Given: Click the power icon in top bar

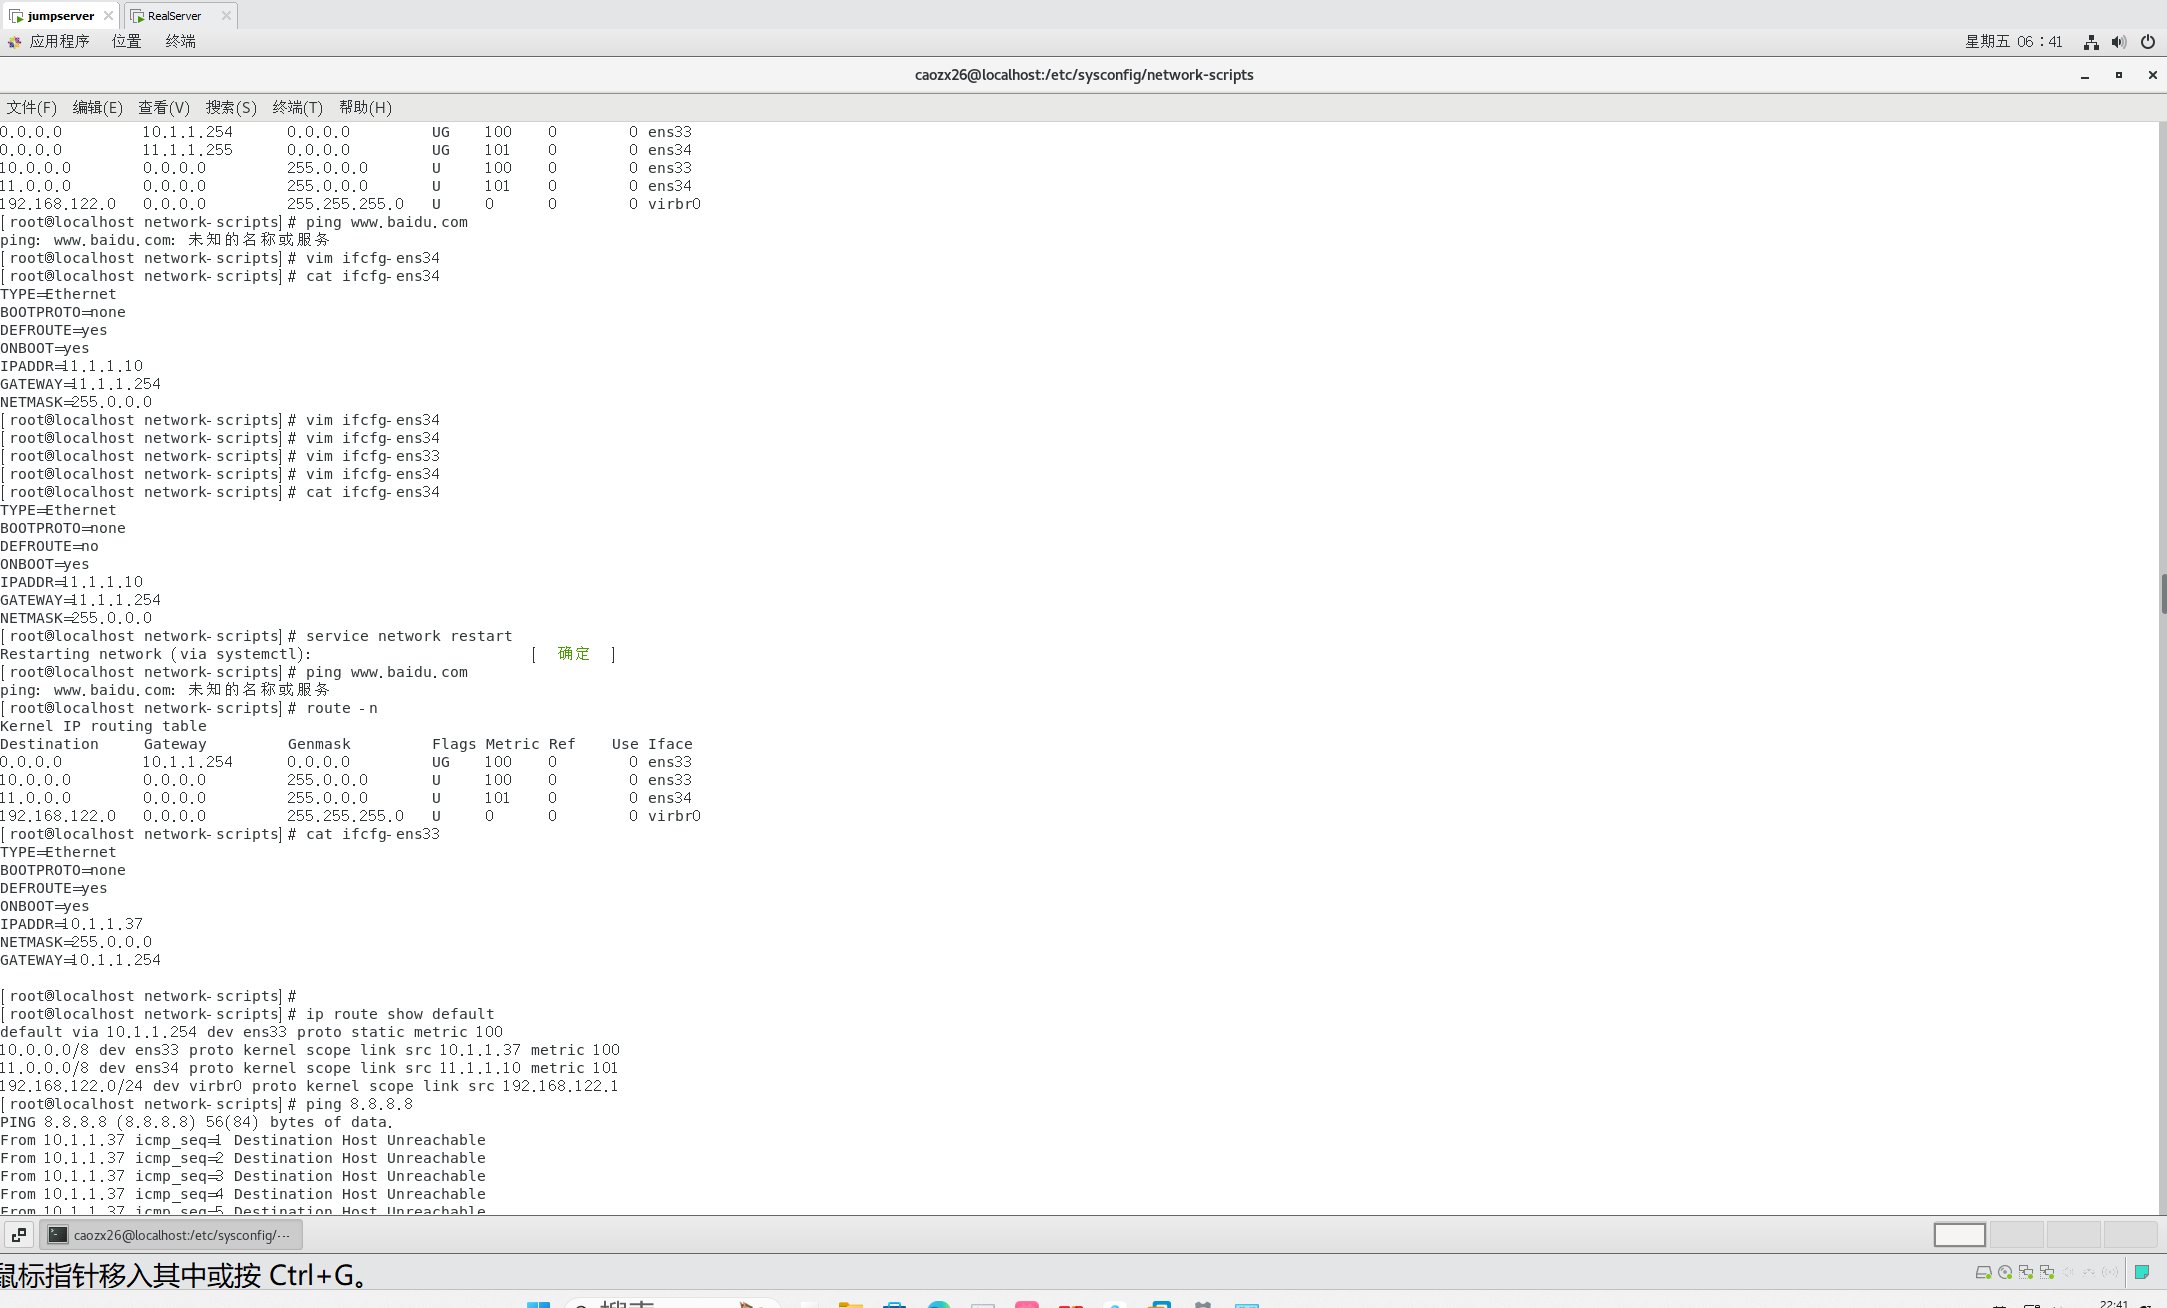Looking at the screenshot, I should pyautogui.click(x=2147, y=42).
